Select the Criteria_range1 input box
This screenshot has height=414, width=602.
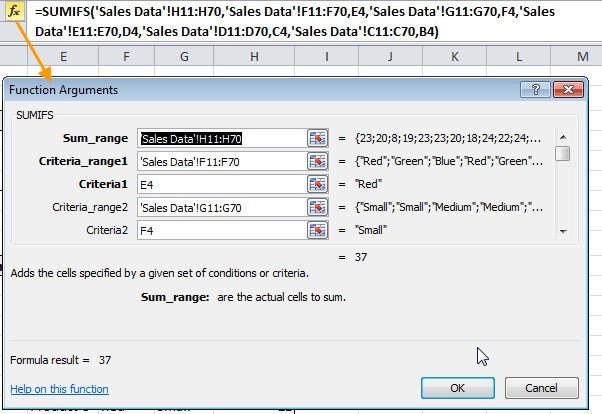(220, 161)
